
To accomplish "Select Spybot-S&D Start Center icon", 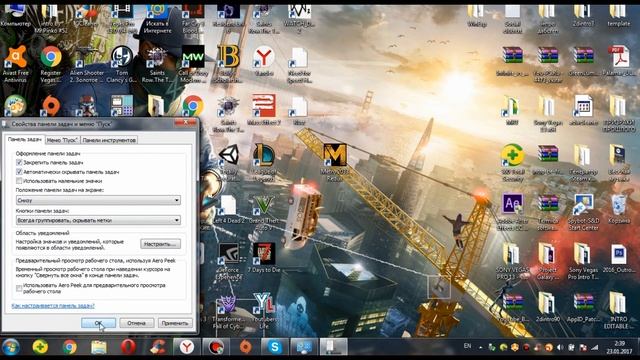I will (583, 212).
